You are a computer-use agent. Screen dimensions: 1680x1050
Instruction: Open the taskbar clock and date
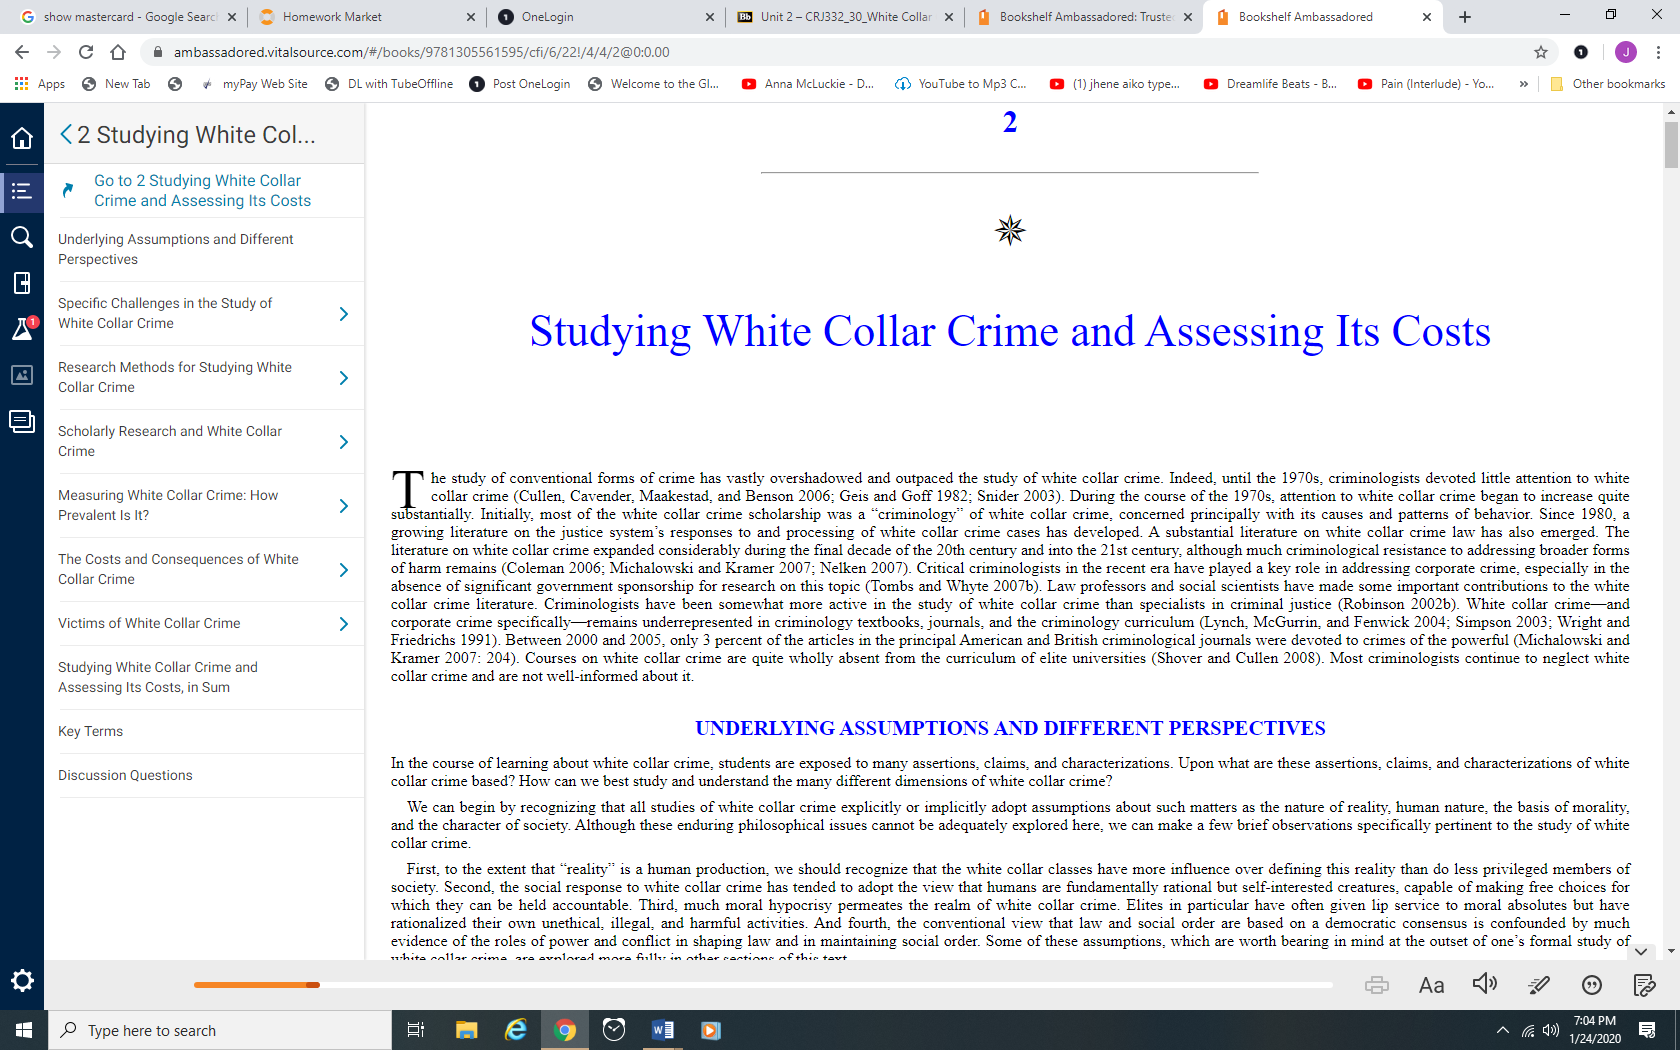(1595, 1030)
